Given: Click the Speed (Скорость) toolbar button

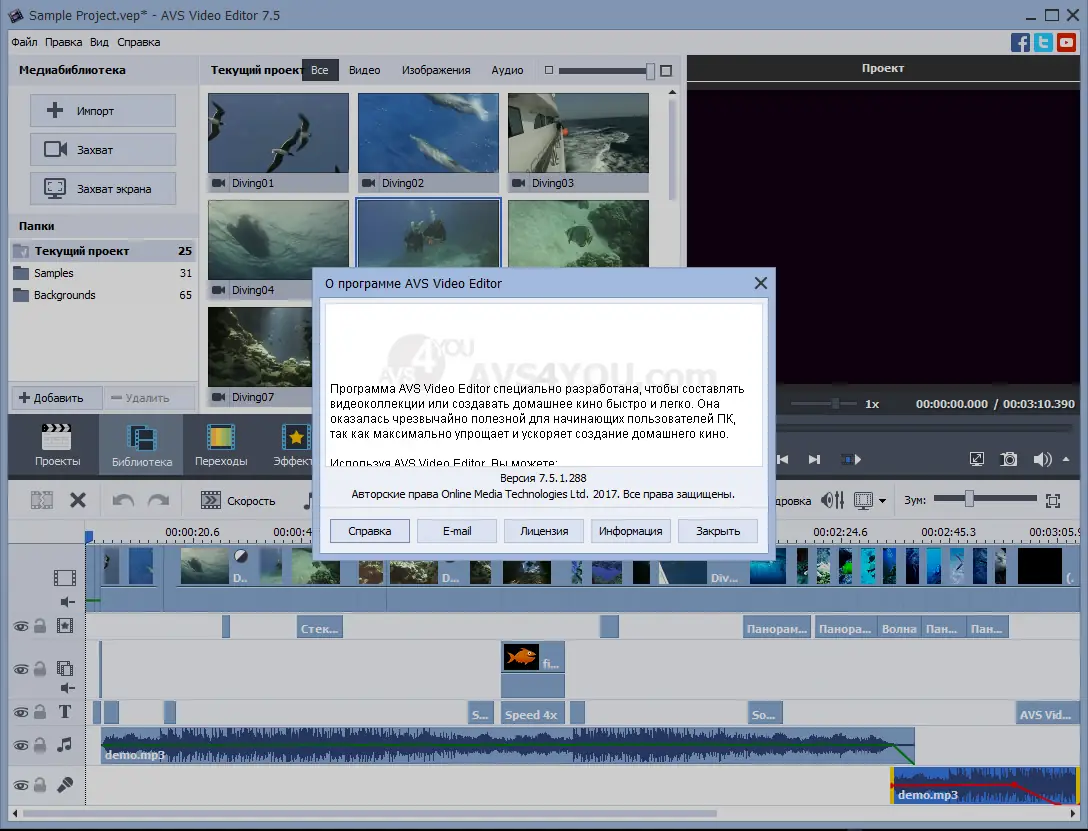Looking at the screenshot, I should pyautogui.click(x=238, y=501).
